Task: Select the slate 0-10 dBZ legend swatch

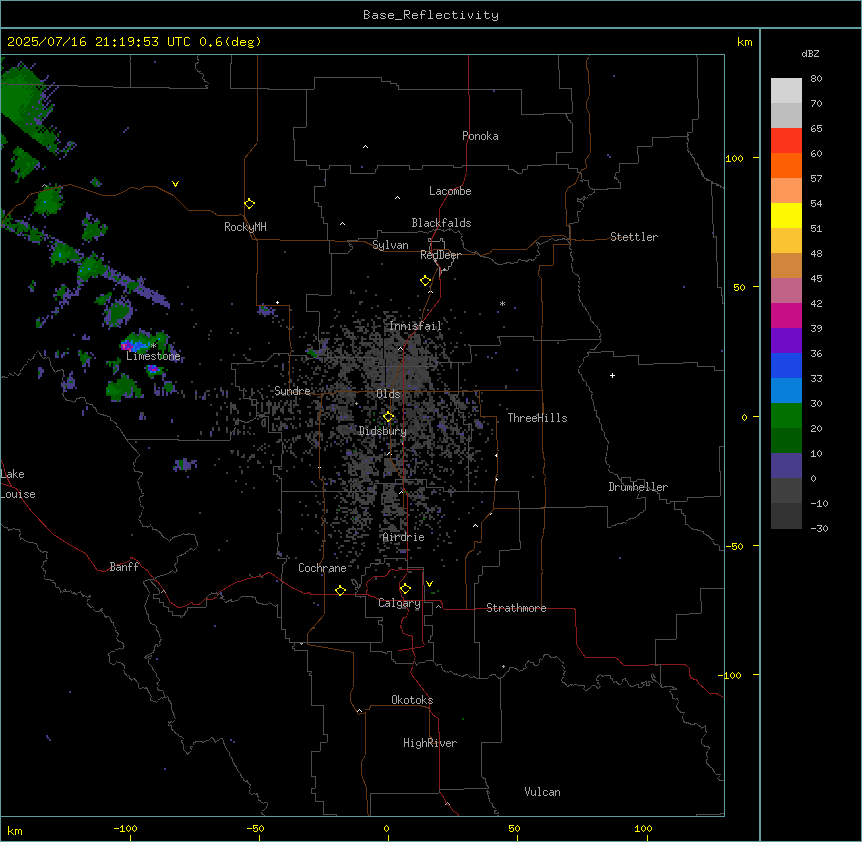Action: point(786,466)
